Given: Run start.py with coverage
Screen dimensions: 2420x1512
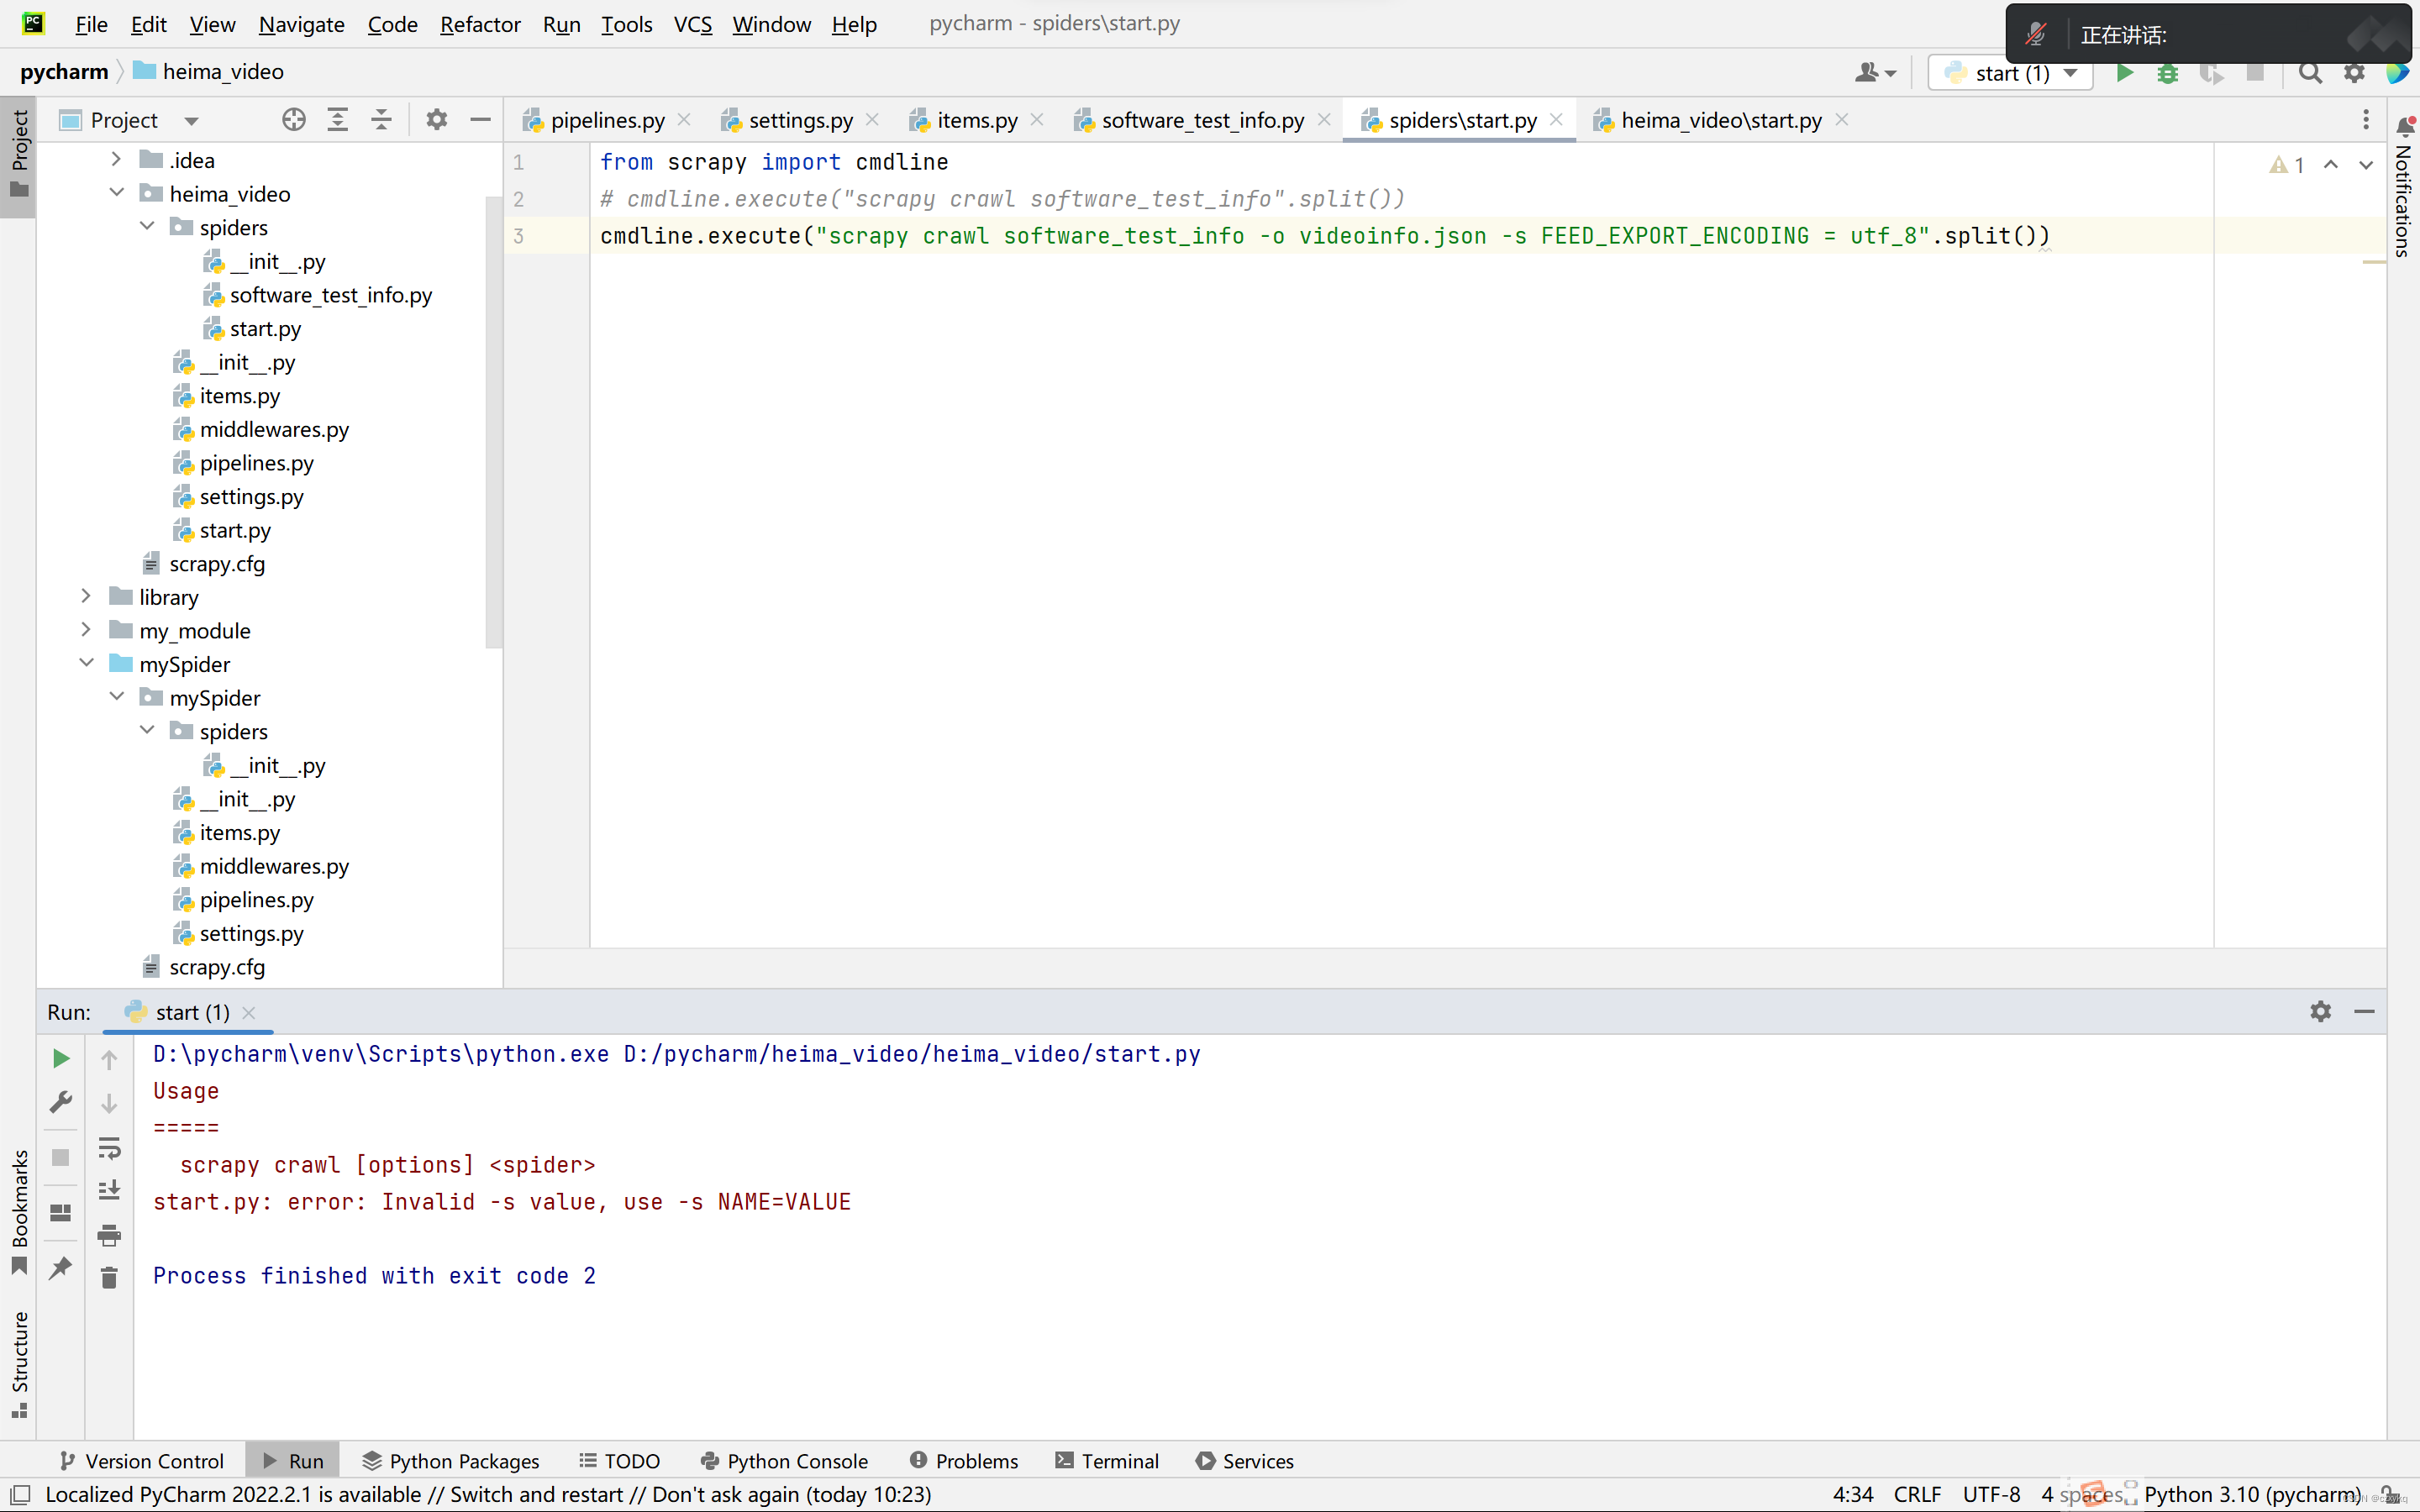Looking at the screenshot, I should coord(2213,73).
